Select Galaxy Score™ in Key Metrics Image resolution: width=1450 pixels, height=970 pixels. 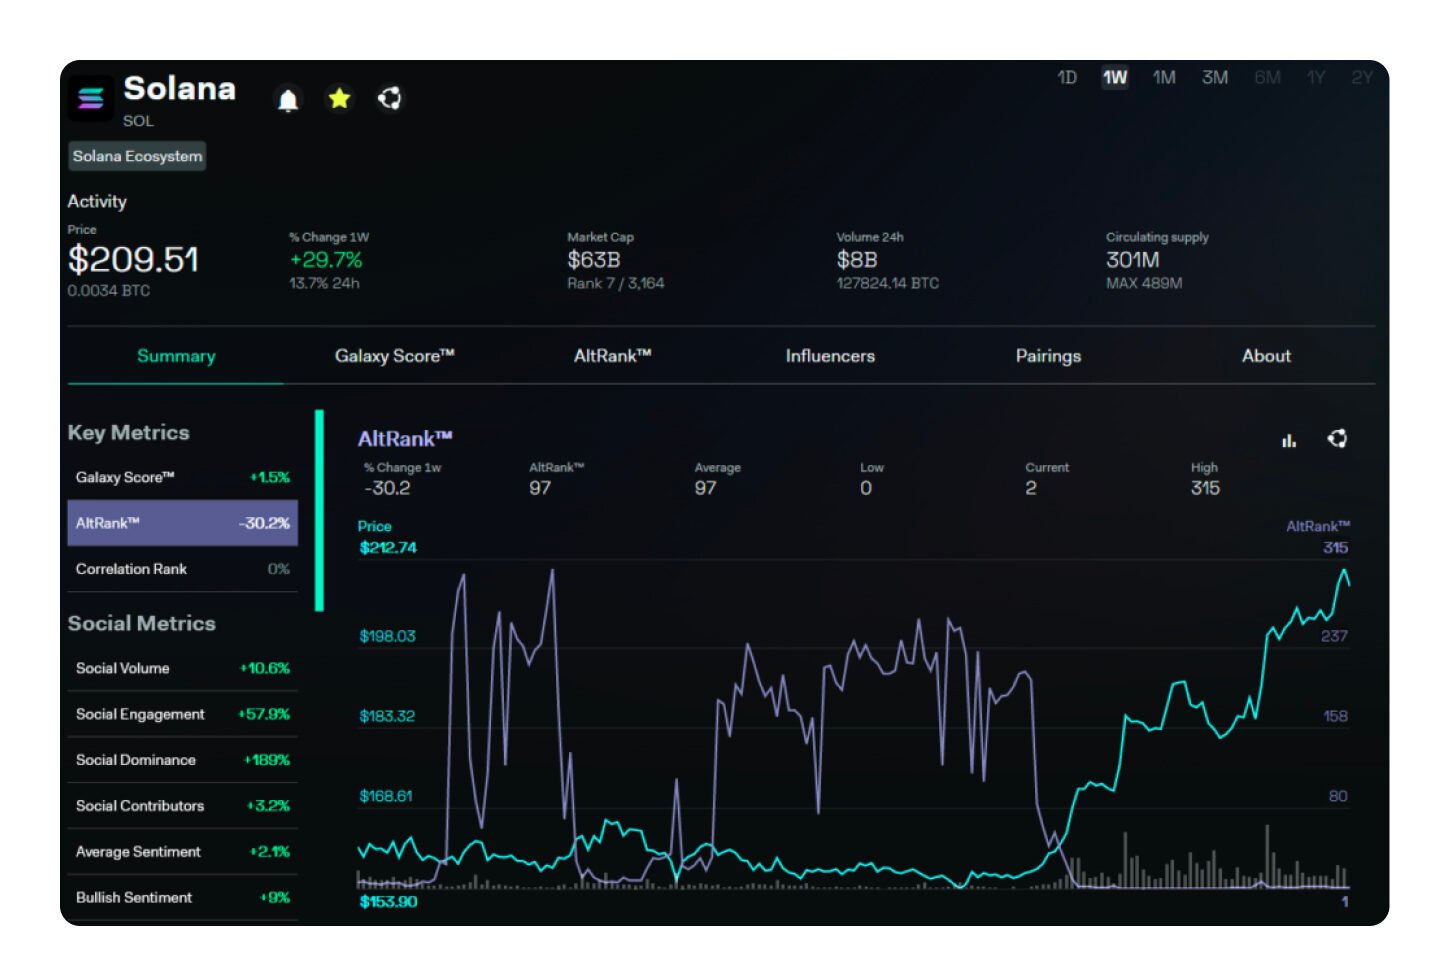183,477
